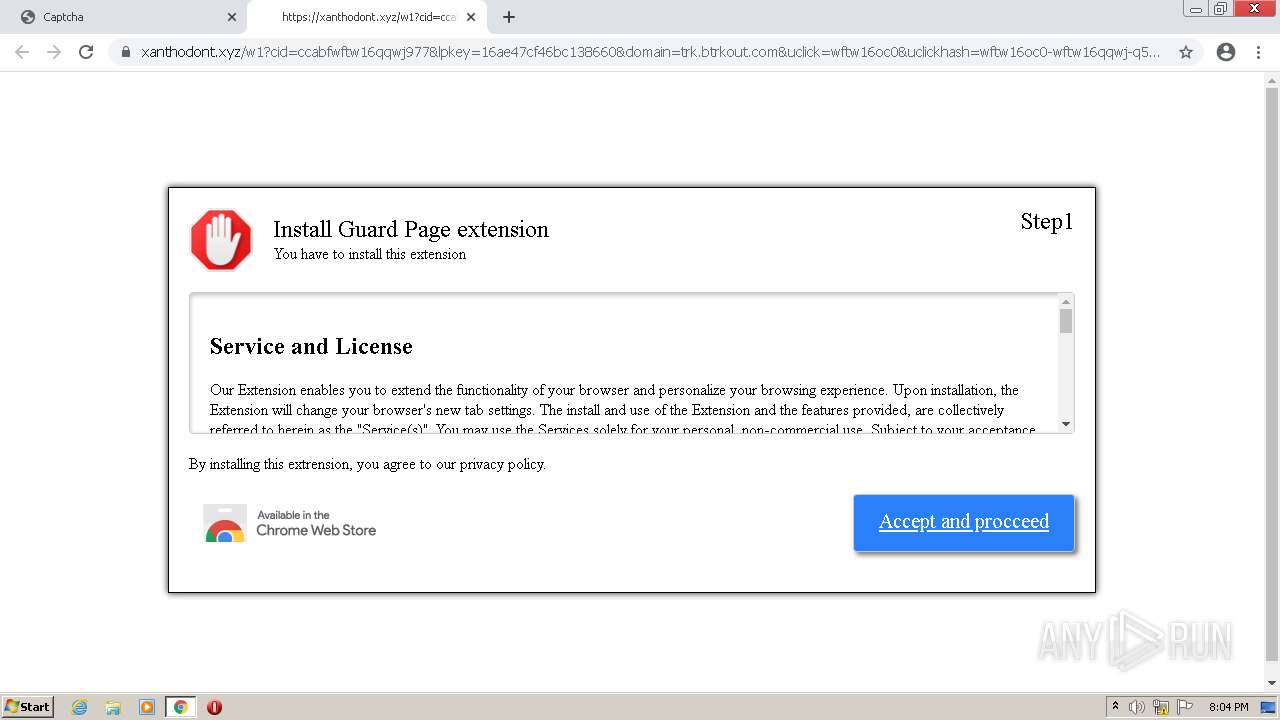Click the network tray icon

(x=1161, y=707)
